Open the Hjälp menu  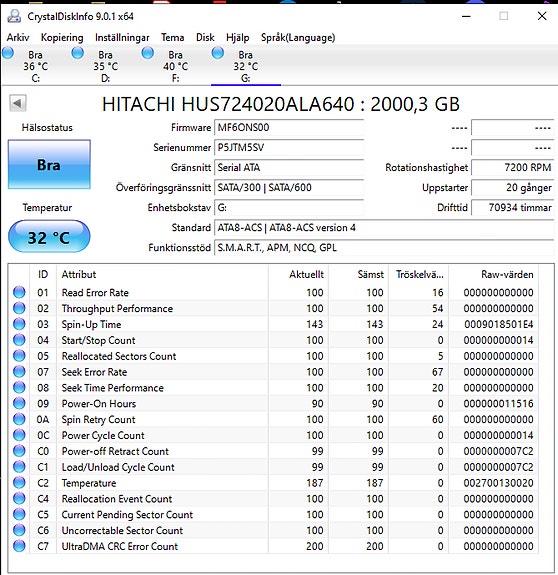238,37
